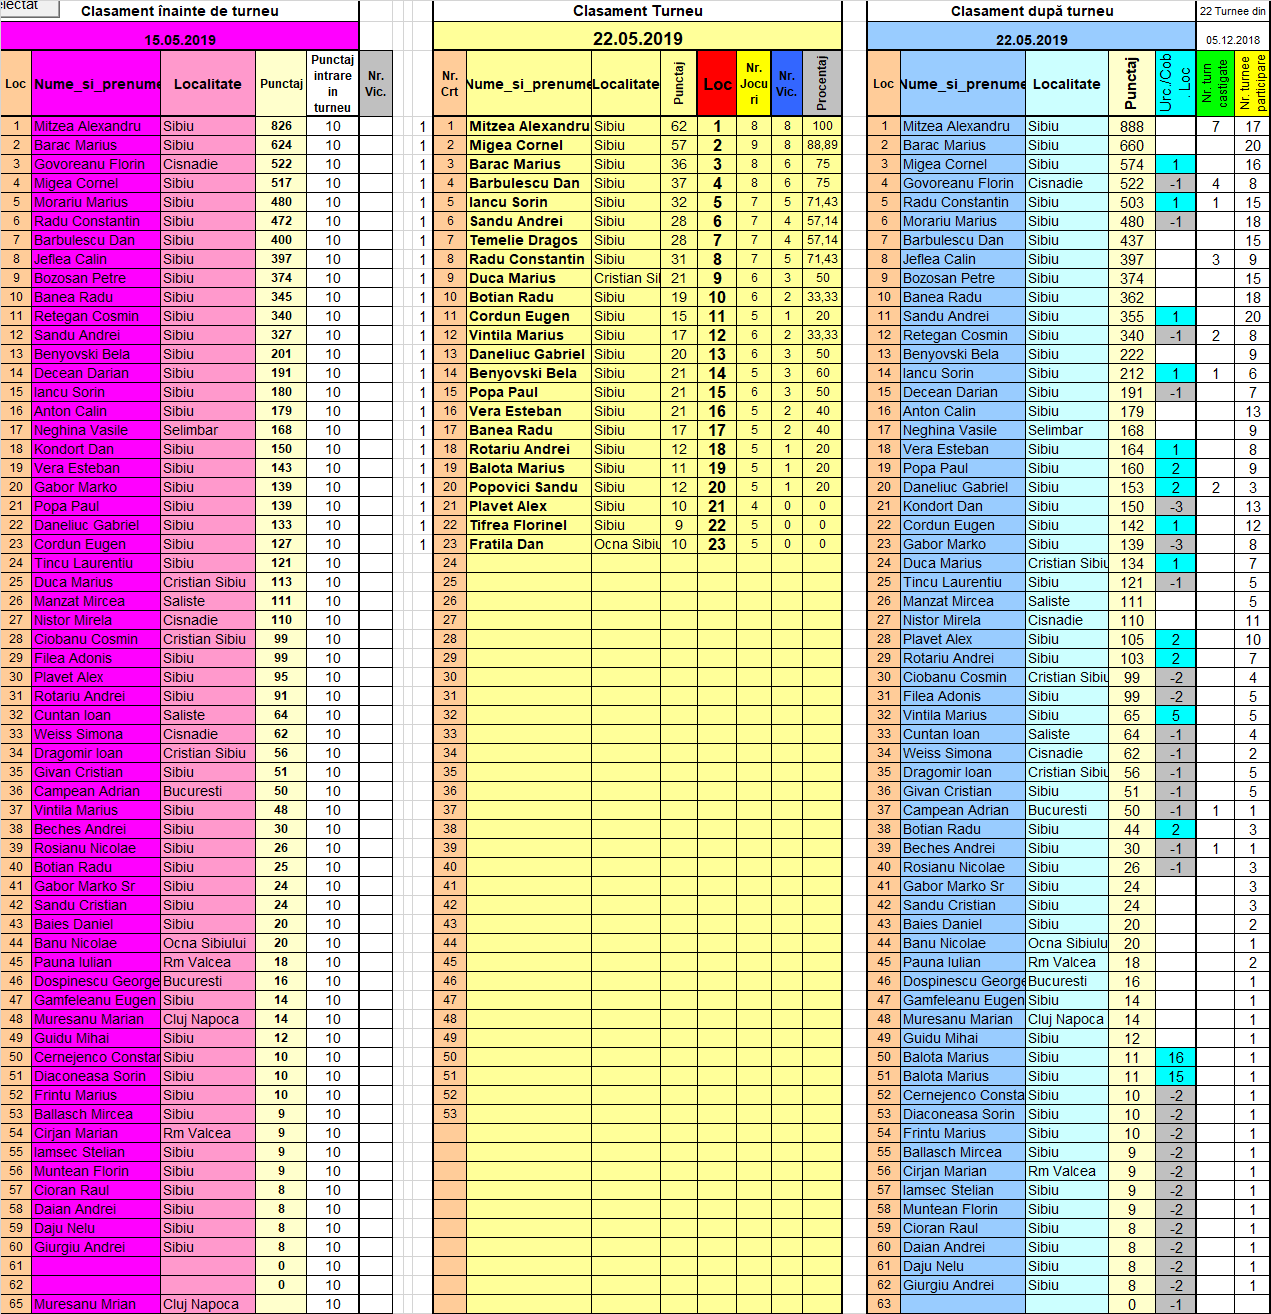This screenshot has height=1314, width=1271.
Task: Select the '22 Turnee din' cell
Action: coord(1233,11)
